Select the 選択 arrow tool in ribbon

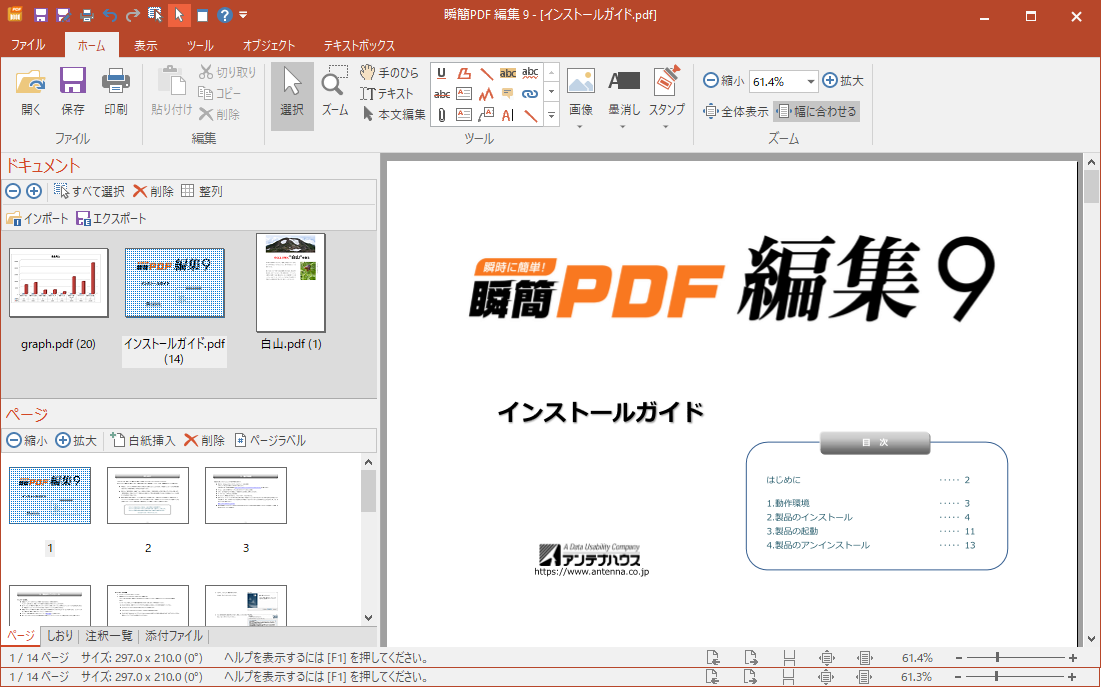(292, 96)
